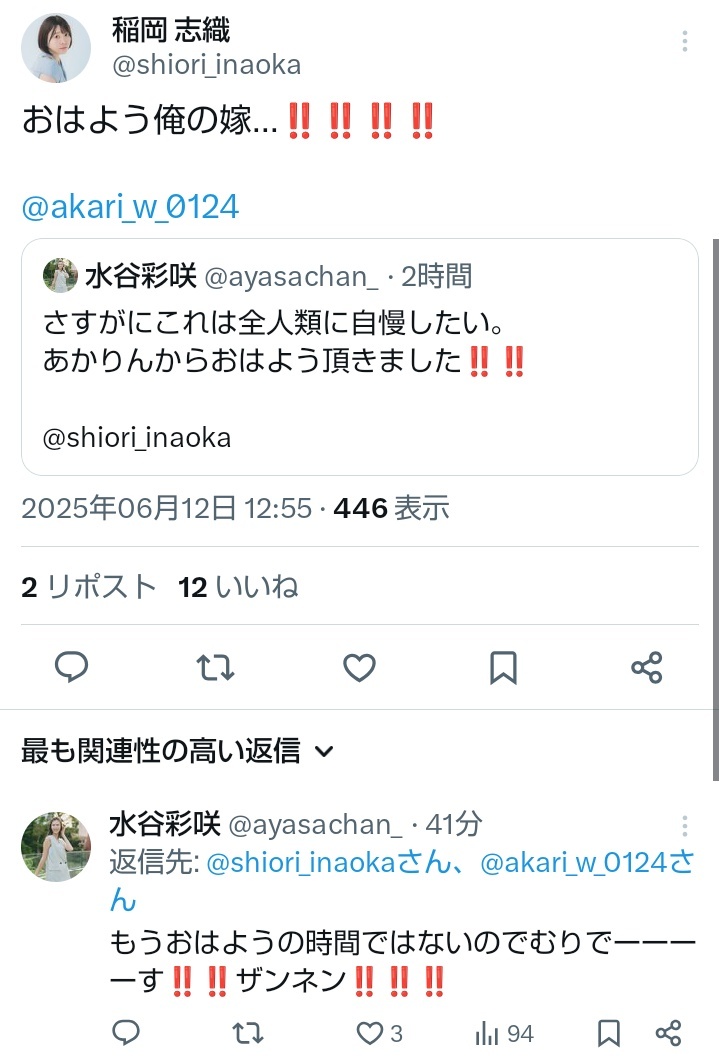Reply to 水谷彩咲's comment
Image resolution: width=719 pixels, height=1063 pixels.
(x=125, y=1032)
